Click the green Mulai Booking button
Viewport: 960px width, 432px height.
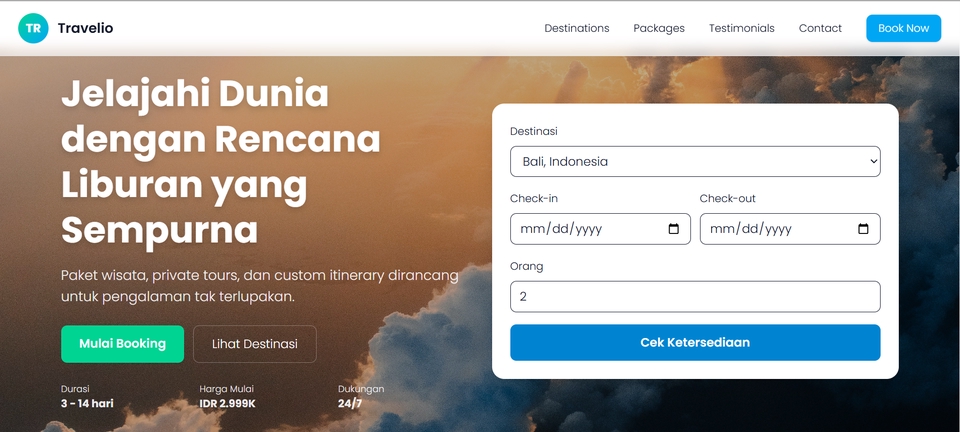tap(122, 344)
